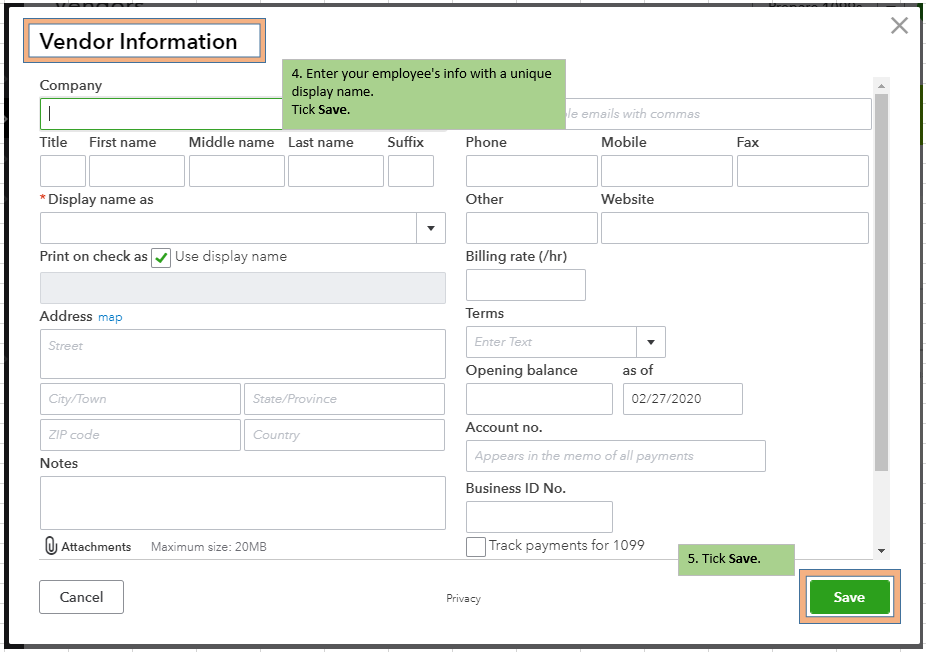The image size is (926, 652).
Task: Focus the Website field
Action: [x=735, y=228]
